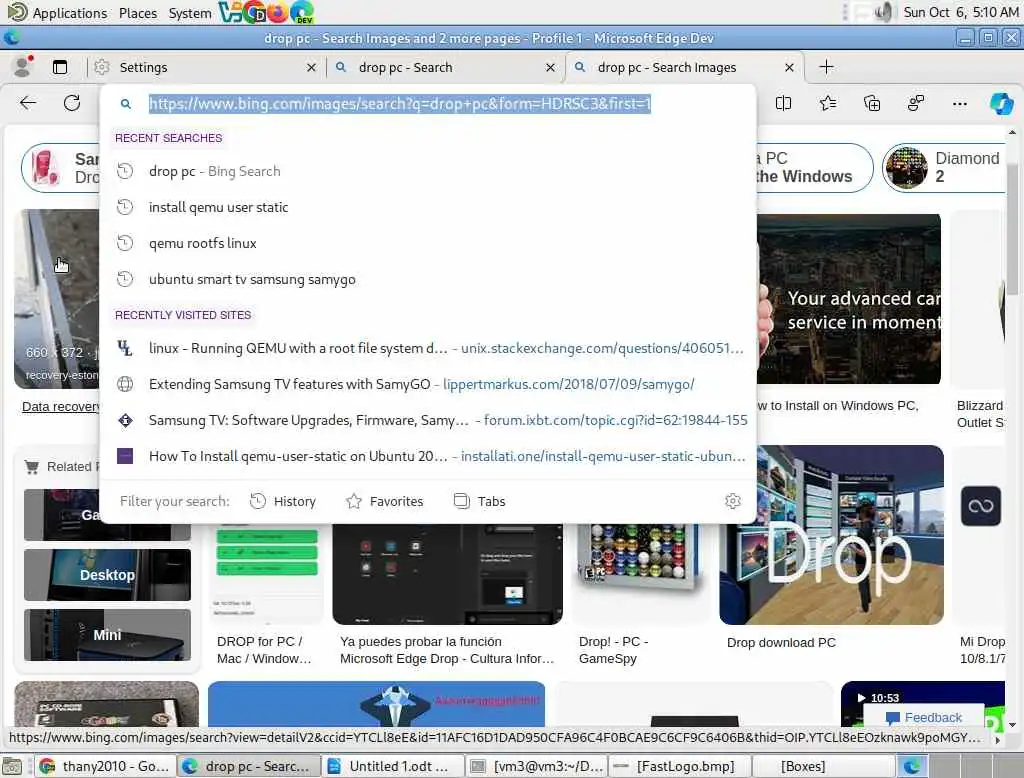Open the volume icon in system tray
Image resolution: width=1024 pixels, height=778 pixels.
pos(883,12)
